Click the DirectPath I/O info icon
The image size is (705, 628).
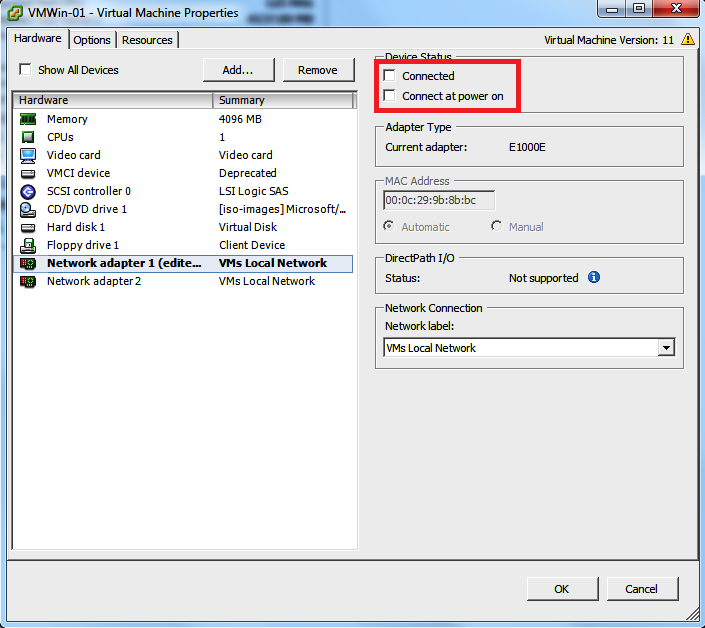tap(594, 277)
